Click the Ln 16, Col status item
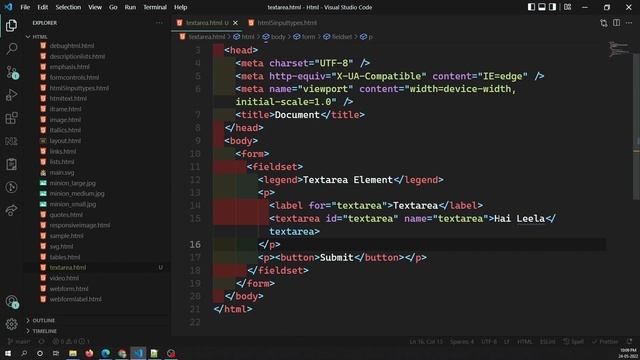The image size is (640, 360). click(426, 341)
